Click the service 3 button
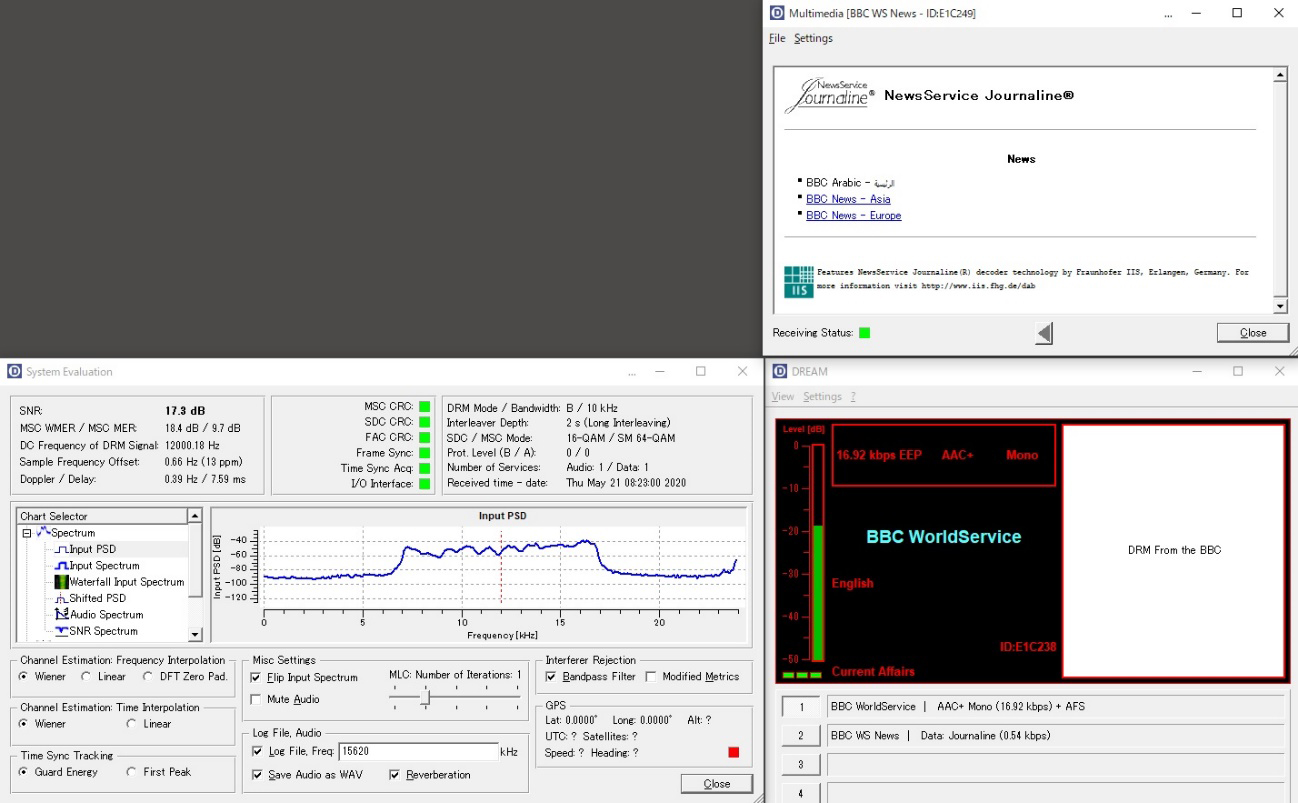Screen dimensions: 1298x803 click(x=800, y=765)
